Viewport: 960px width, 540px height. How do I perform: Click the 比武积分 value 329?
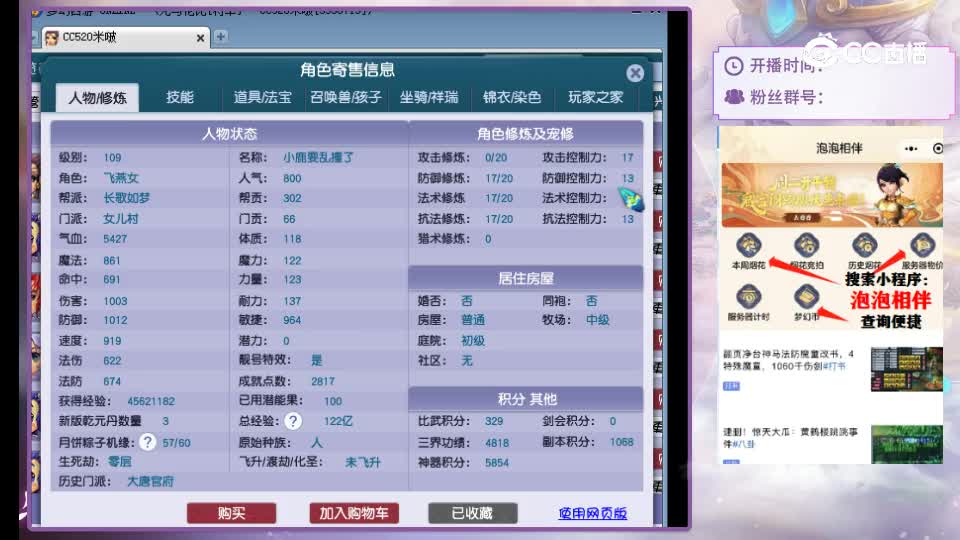493,421
